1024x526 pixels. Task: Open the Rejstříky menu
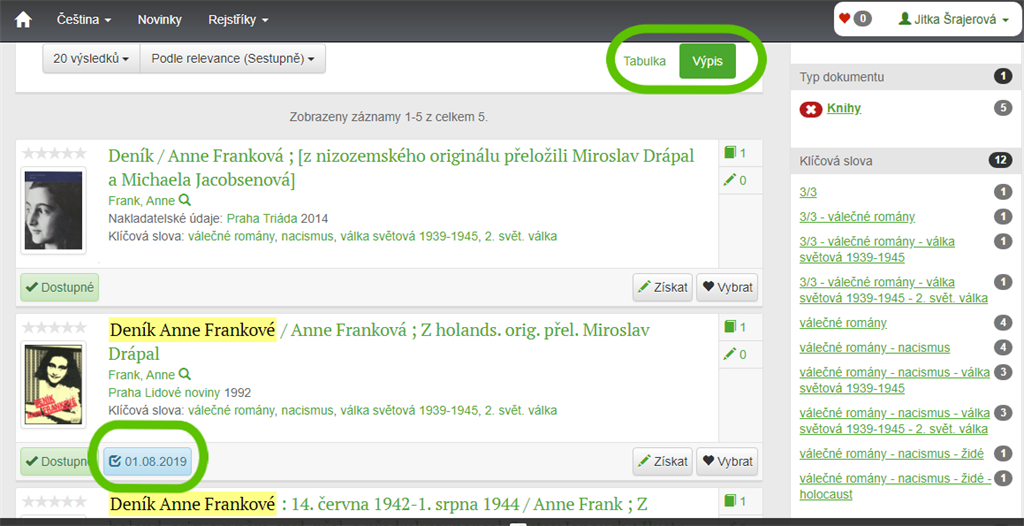[238, 20]
